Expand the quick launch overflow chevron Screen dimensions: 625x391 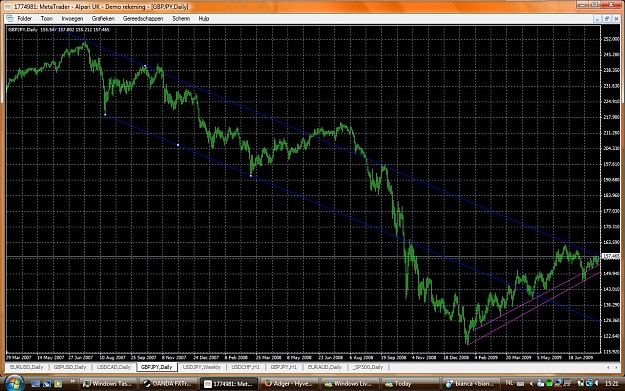pyautogui.click(x=73, y=382)
